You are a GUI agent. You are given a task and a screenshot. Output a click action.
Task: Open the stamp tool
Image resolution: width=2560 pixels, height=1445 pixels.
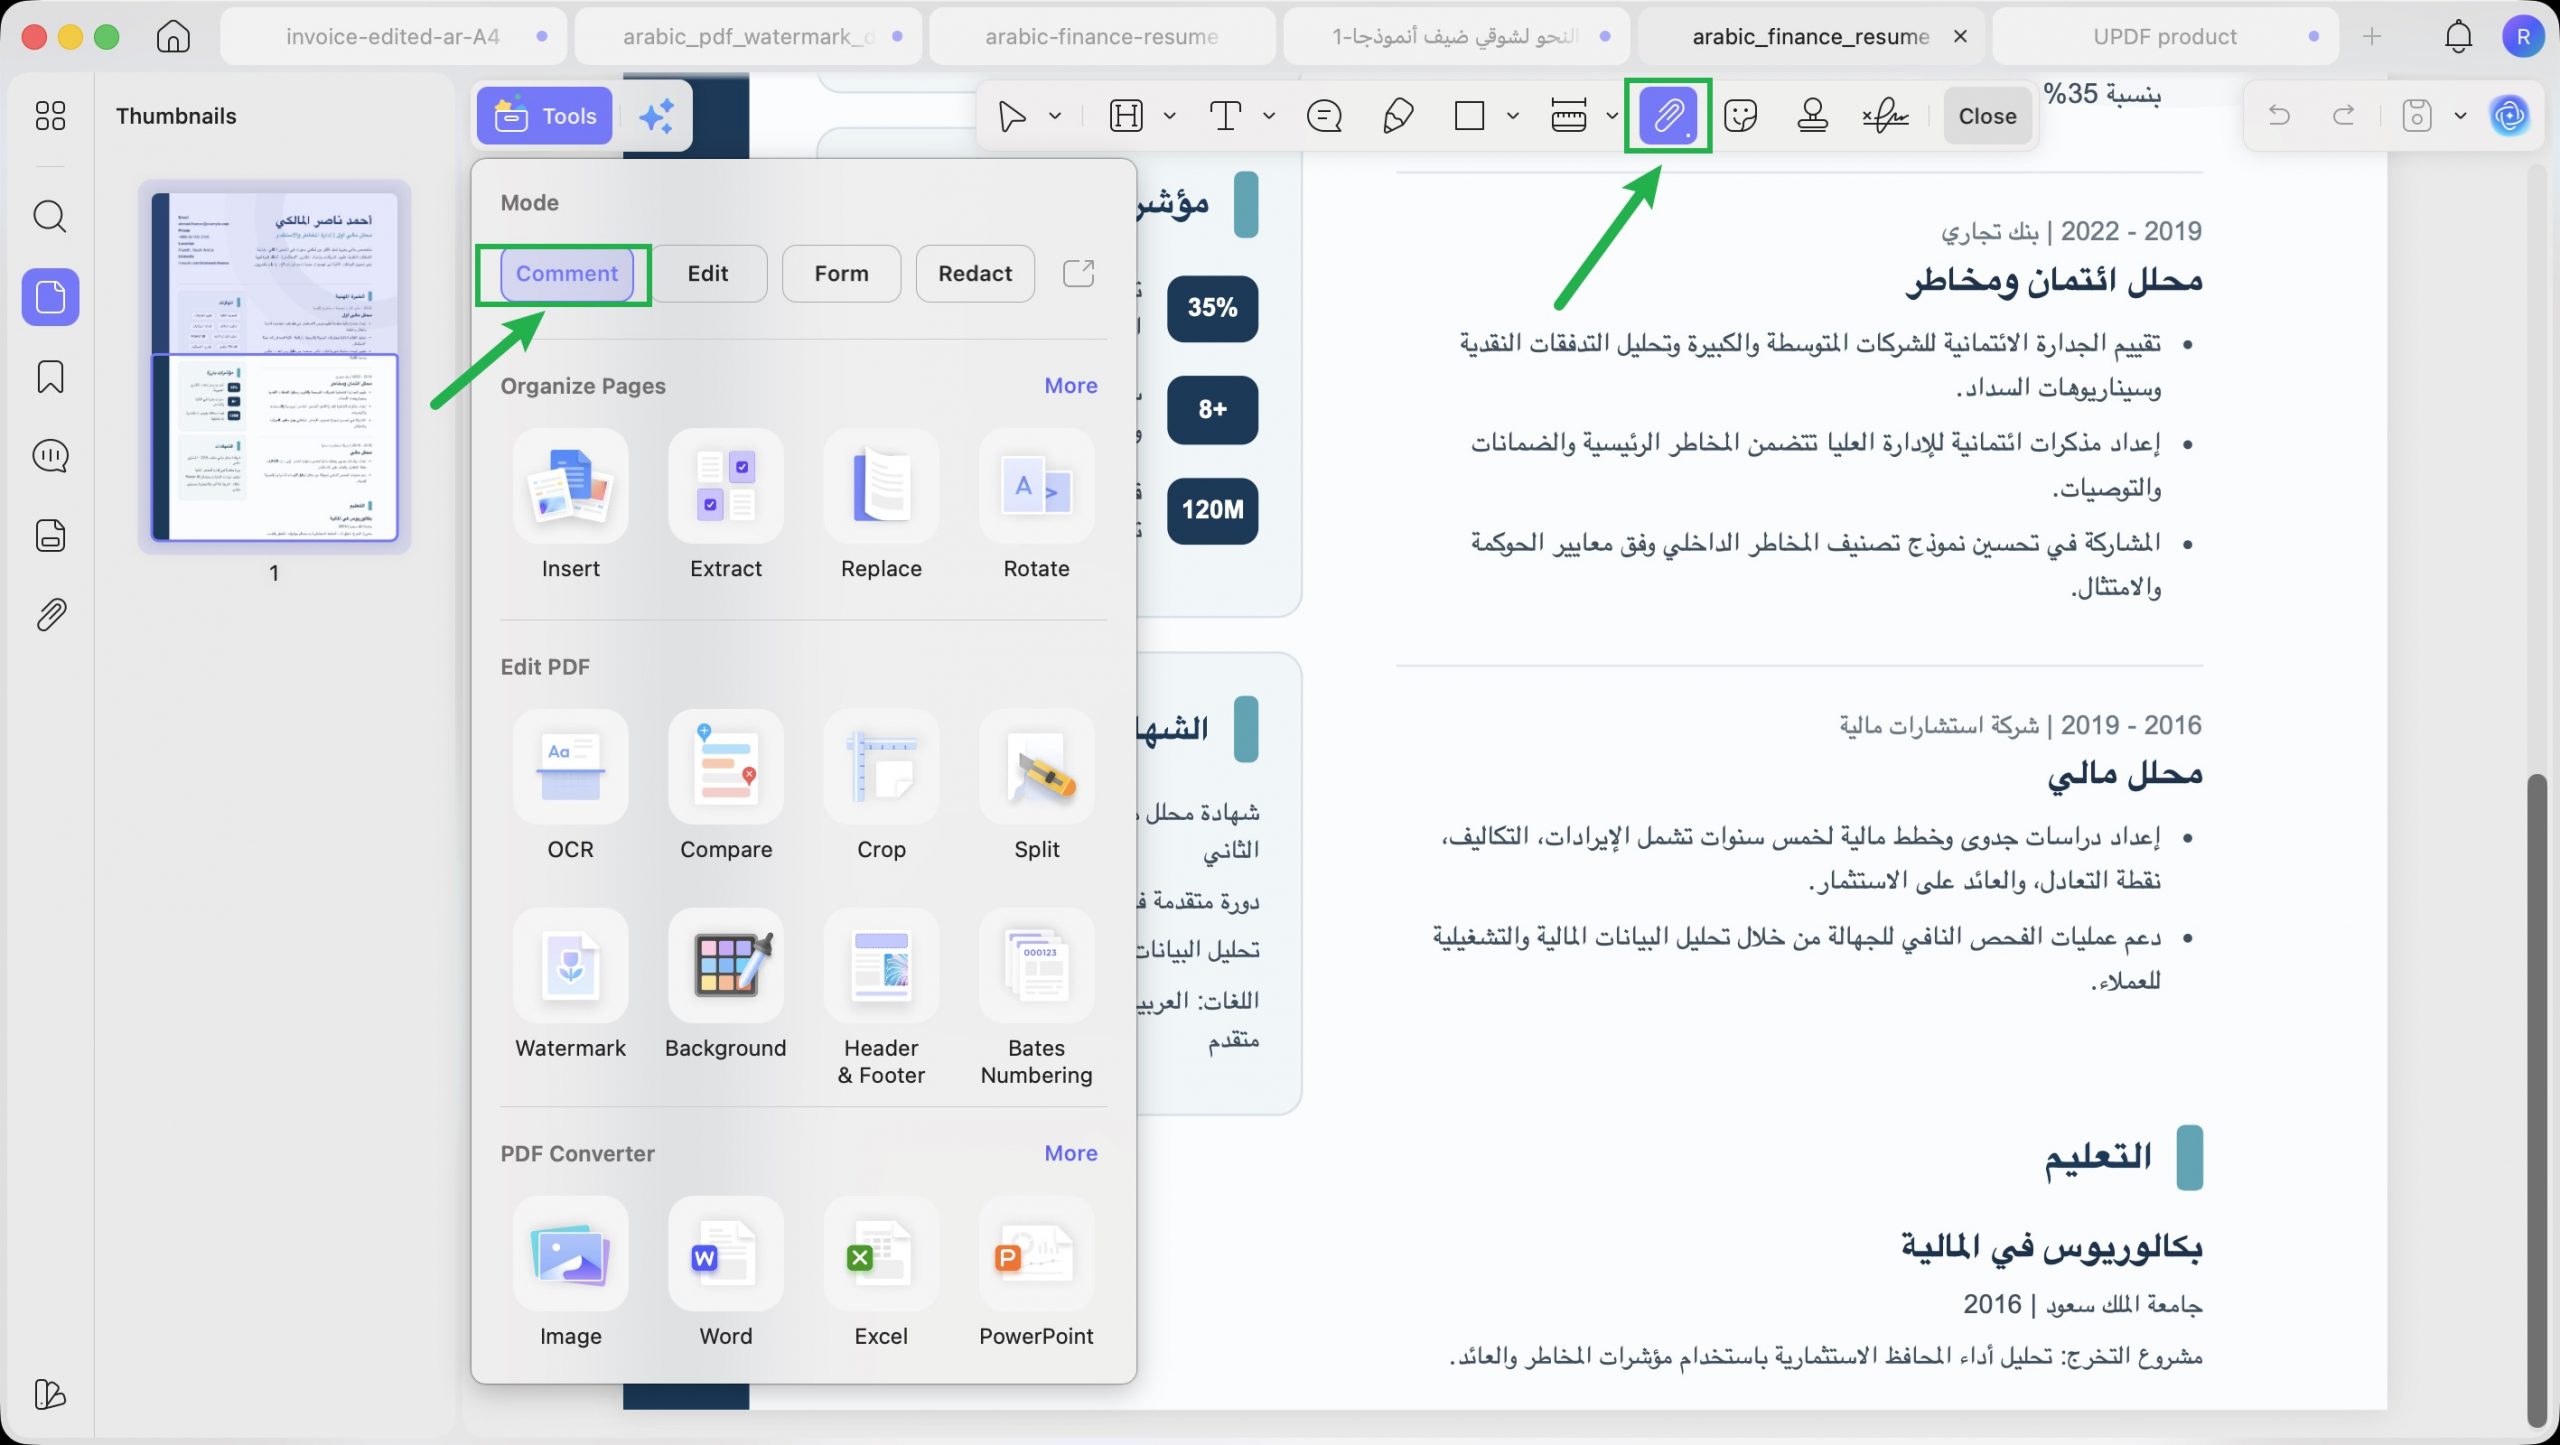[x=1813, y=116]
